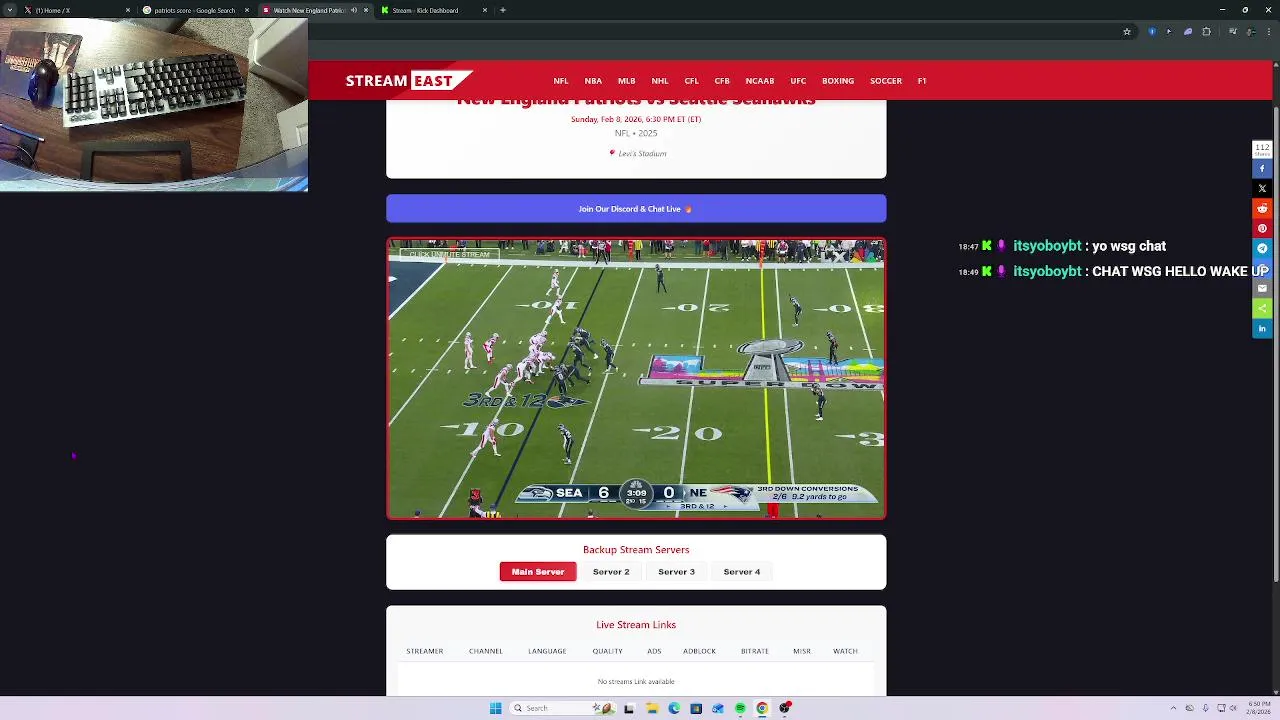Open the browser Extensions puzzle icon
The width and height of the screenshot is (1280, 720).
pyautogui.click(x=1206, y=32)
